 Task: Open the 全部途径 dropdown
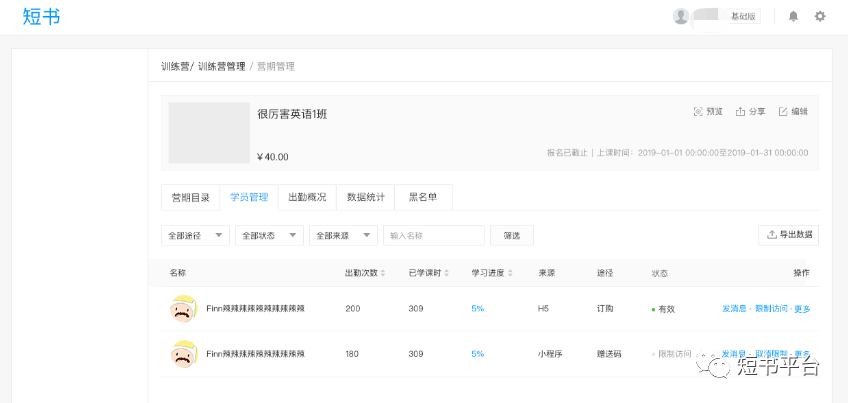point(195,235)
